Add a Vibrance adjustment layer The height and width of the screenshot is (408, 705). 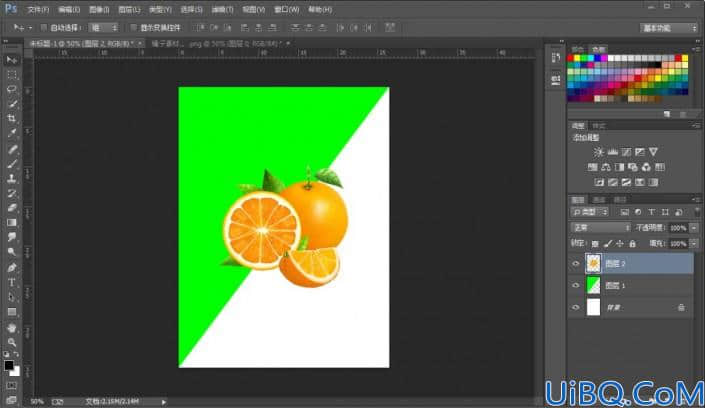(x=653, y=152)
